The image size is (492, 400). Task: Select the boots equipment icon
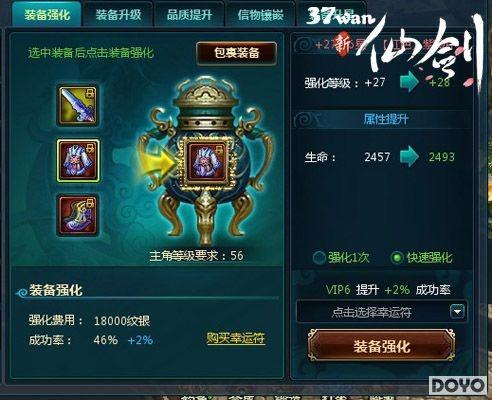coord(78,215)
